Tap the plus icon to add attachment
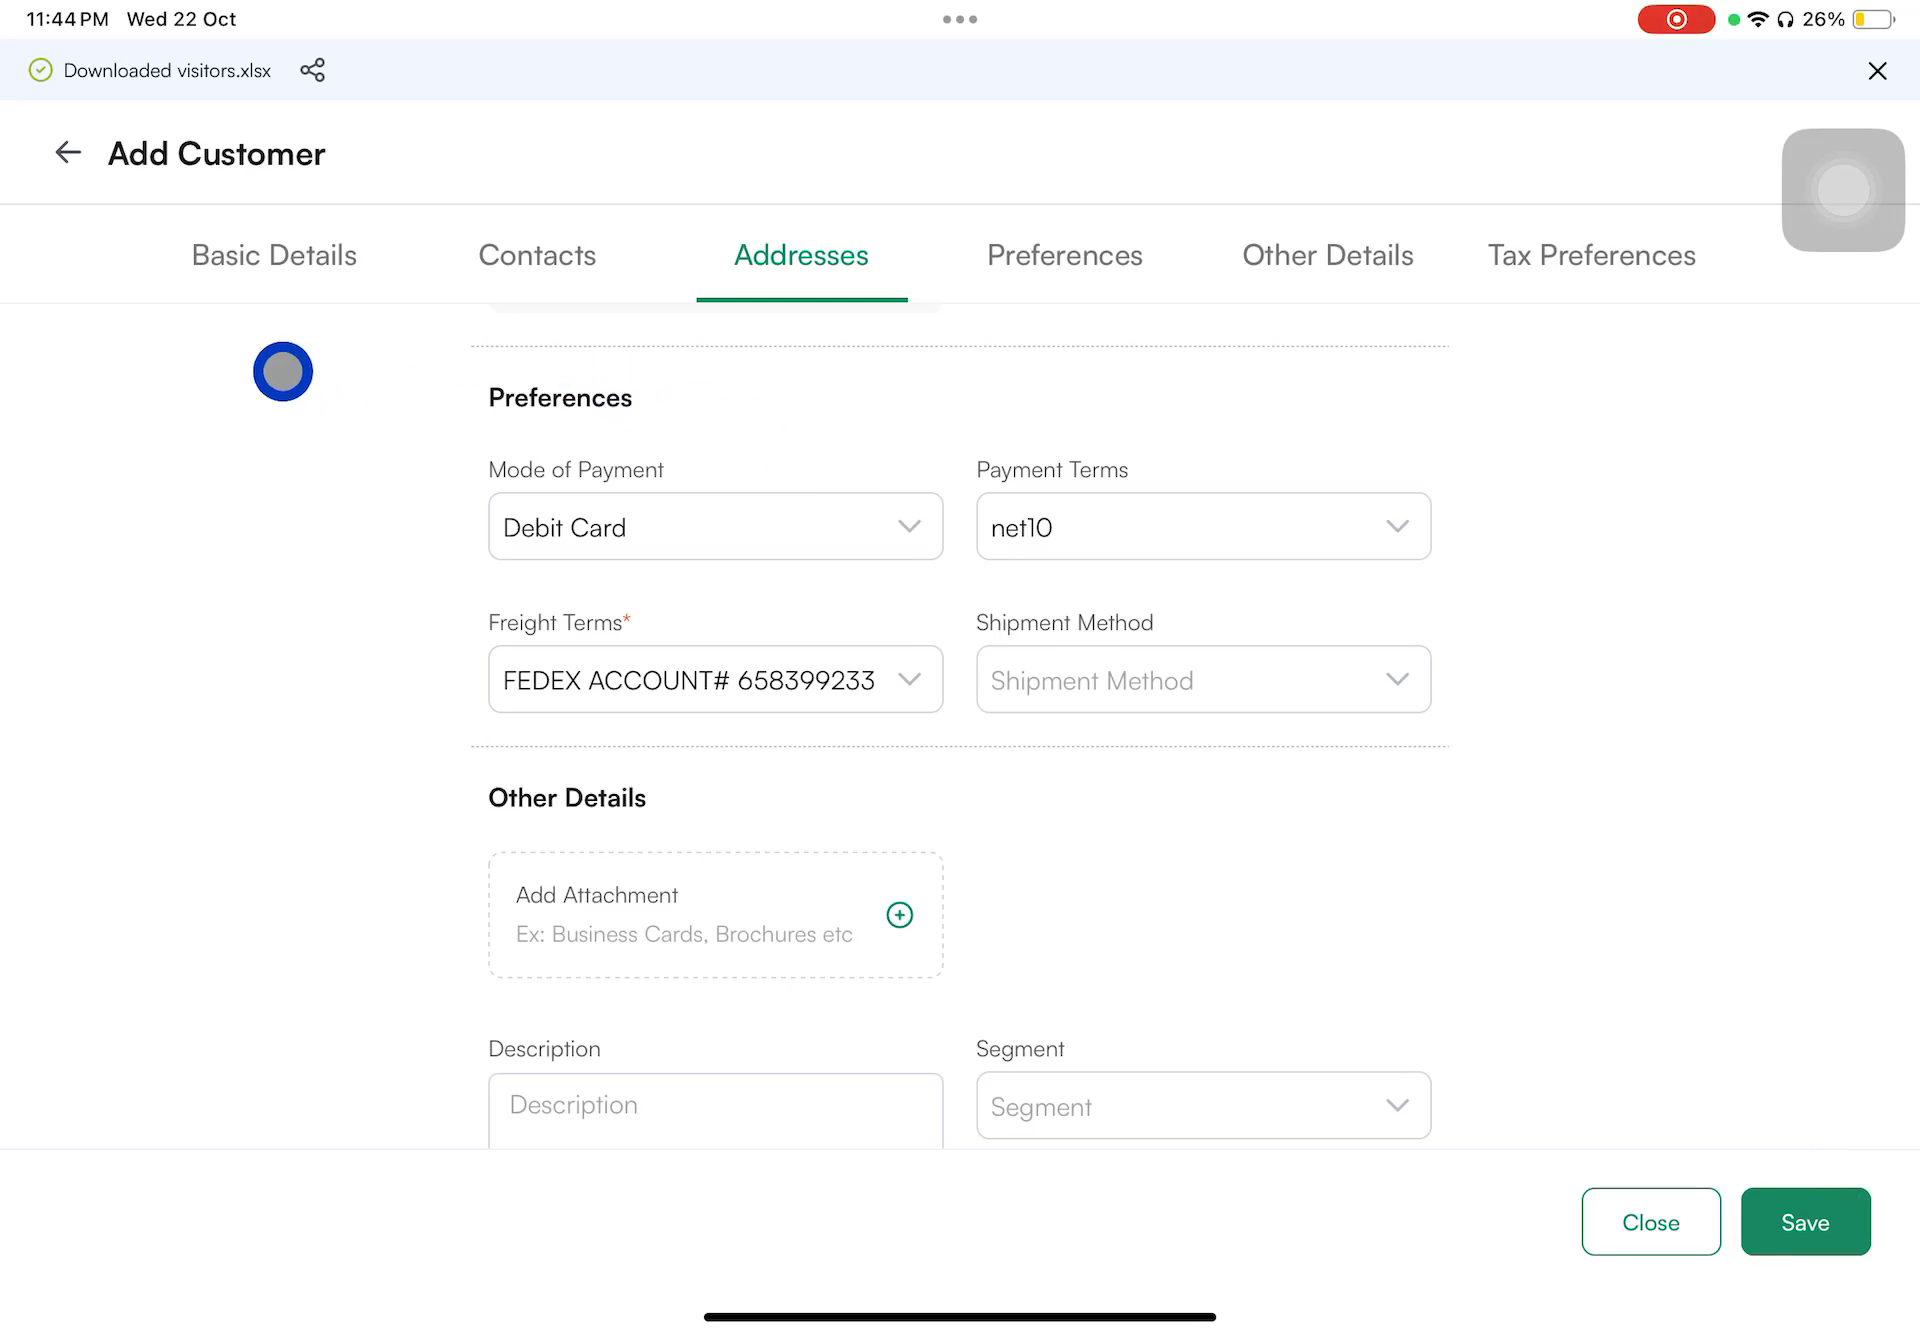The height and width of the screenshot is (1334, 1920). tap(899, 914)
